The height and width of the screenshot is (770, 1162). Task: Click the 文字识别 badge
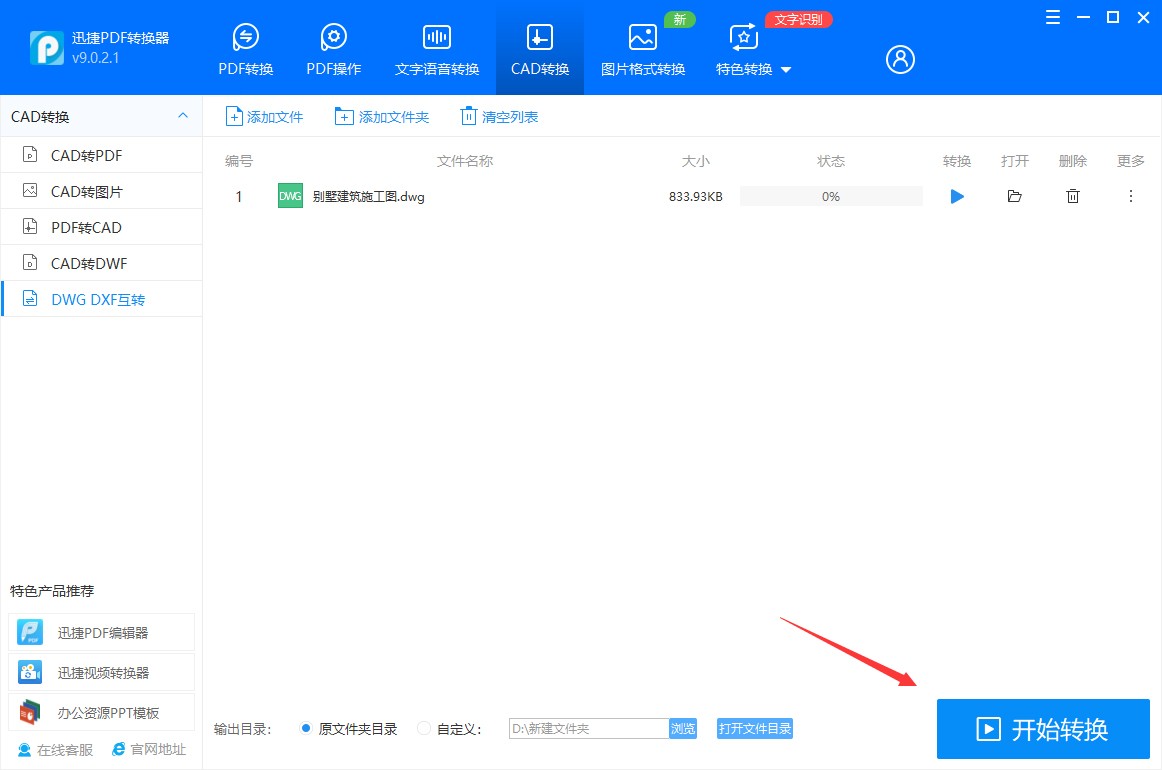pos(798,19)
